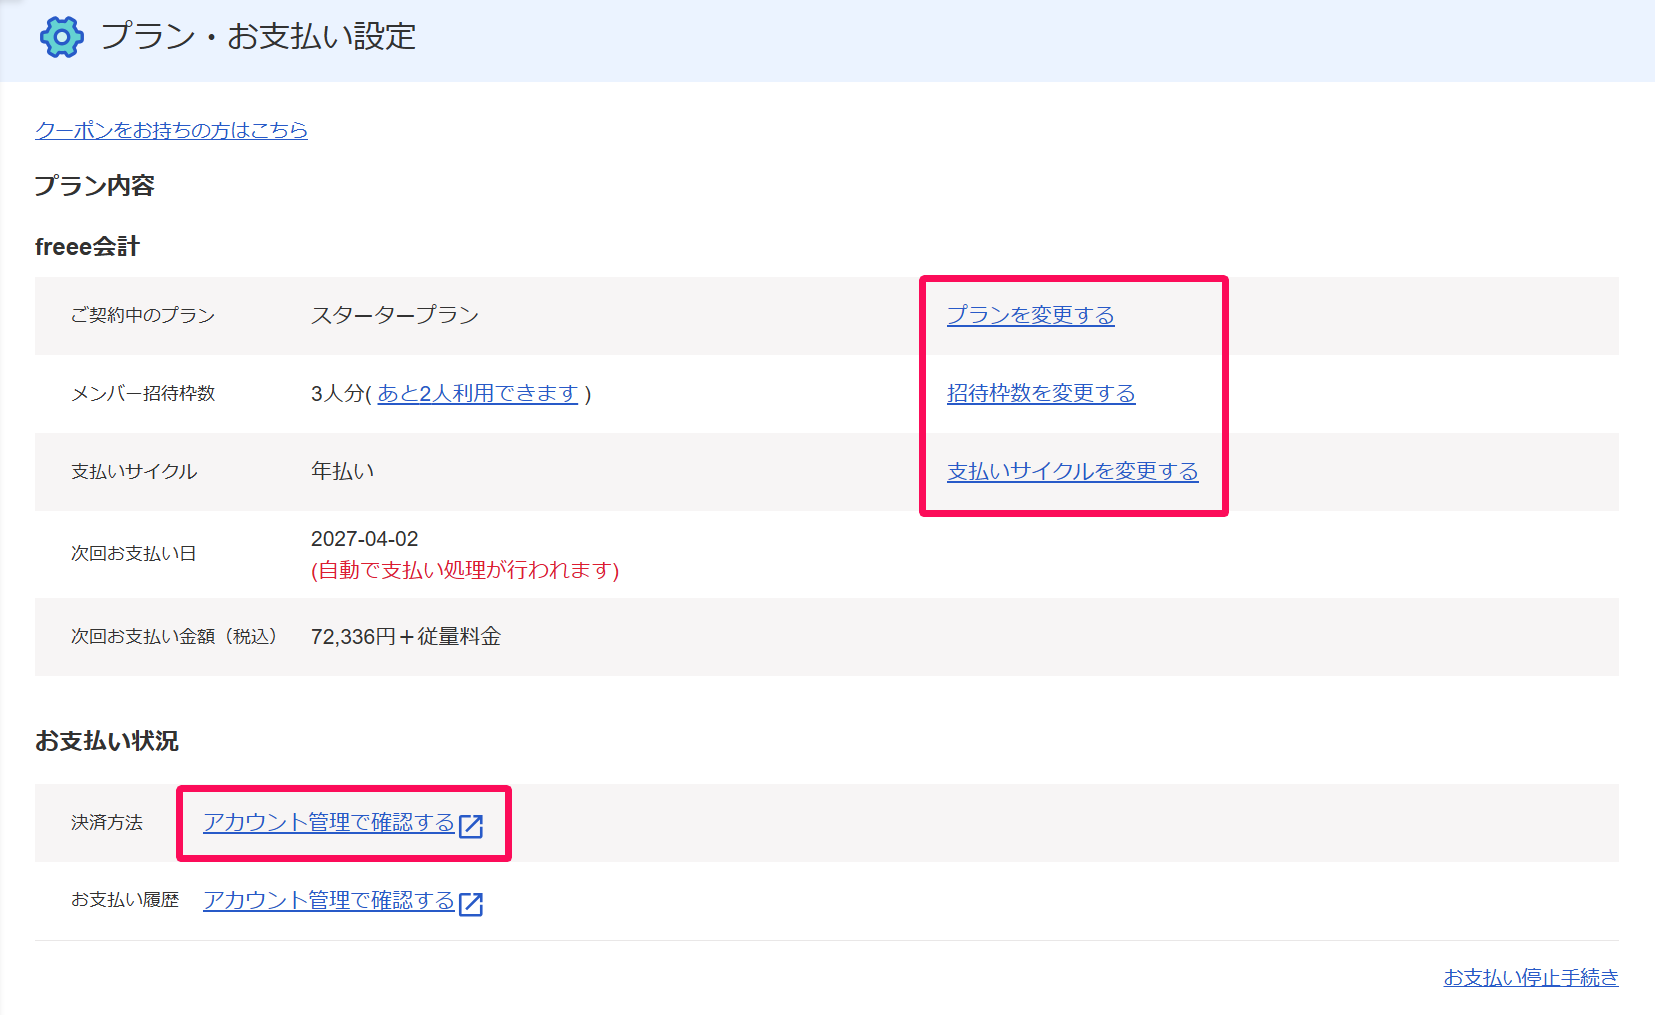Click the お支払い状況 section heading
Image resolution: width=1655 pixels, height=1015 pixels.
point(107,741)
